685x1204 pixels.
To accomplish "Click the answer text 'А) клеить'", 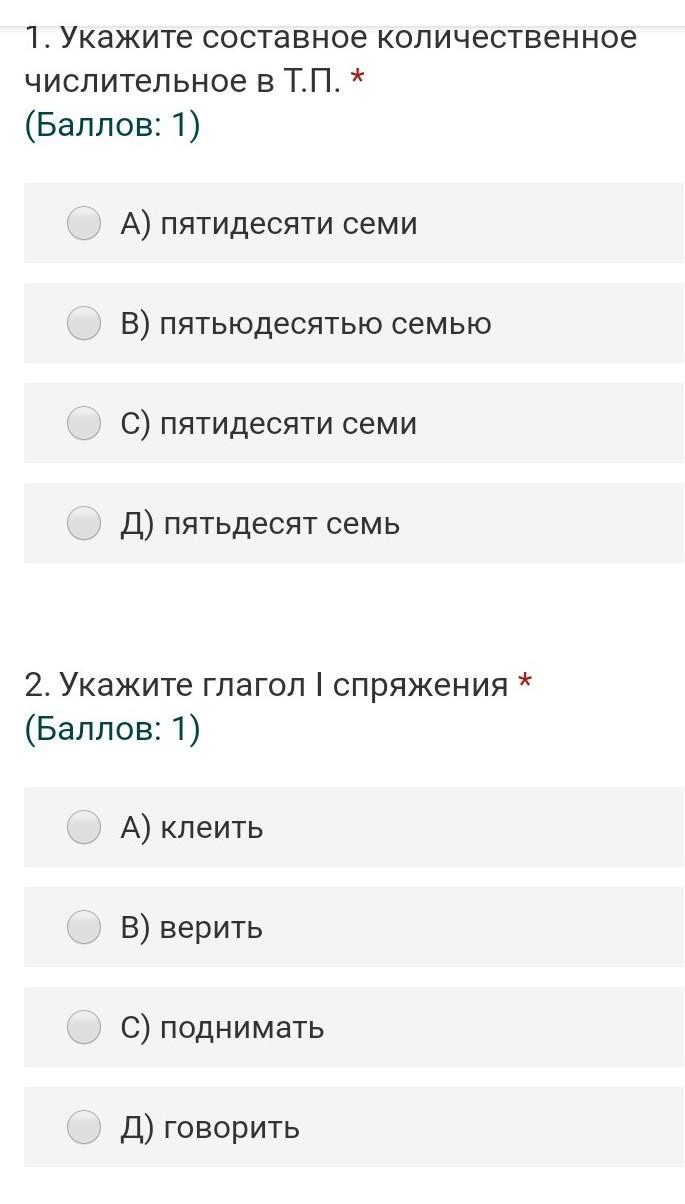I will [192, 828].
